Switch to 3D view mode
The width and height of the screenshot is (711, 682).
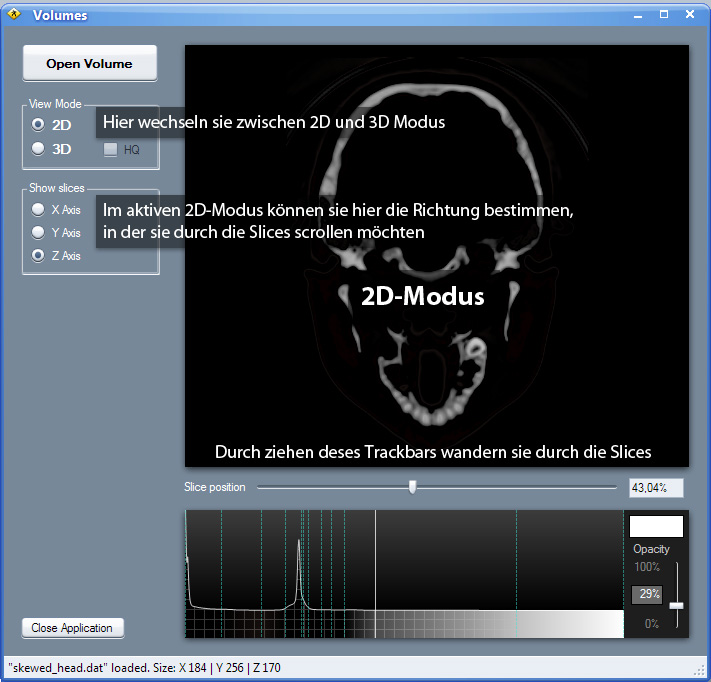click(39, 149)
